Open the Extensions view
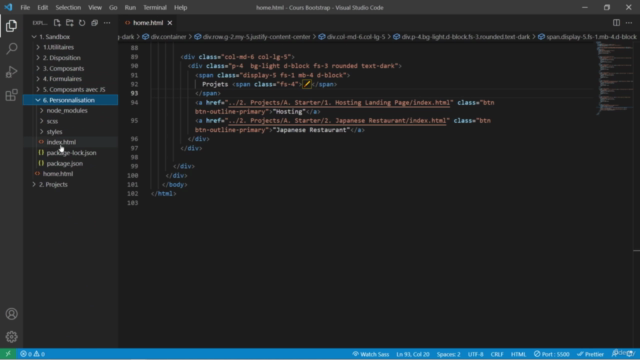This screenshot has height=360, width=640. (11, 95)
